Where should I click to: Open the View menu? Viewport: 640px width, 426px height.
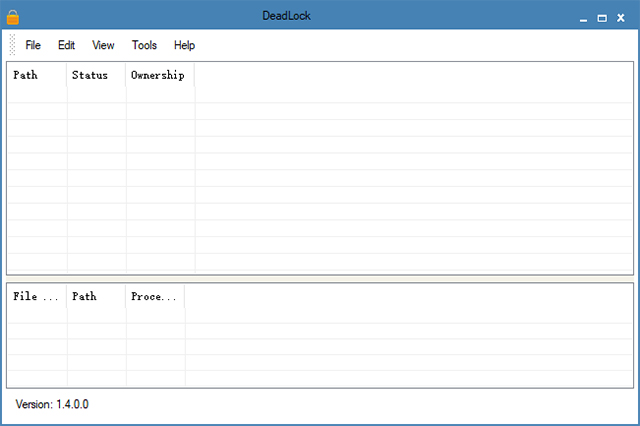[103, 45]
